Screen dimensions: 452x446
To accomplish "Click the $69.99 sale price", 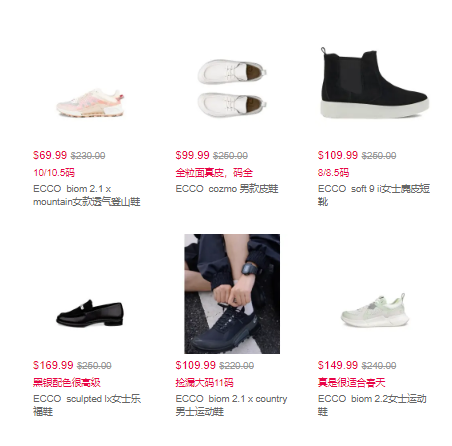I will [50, 155].
